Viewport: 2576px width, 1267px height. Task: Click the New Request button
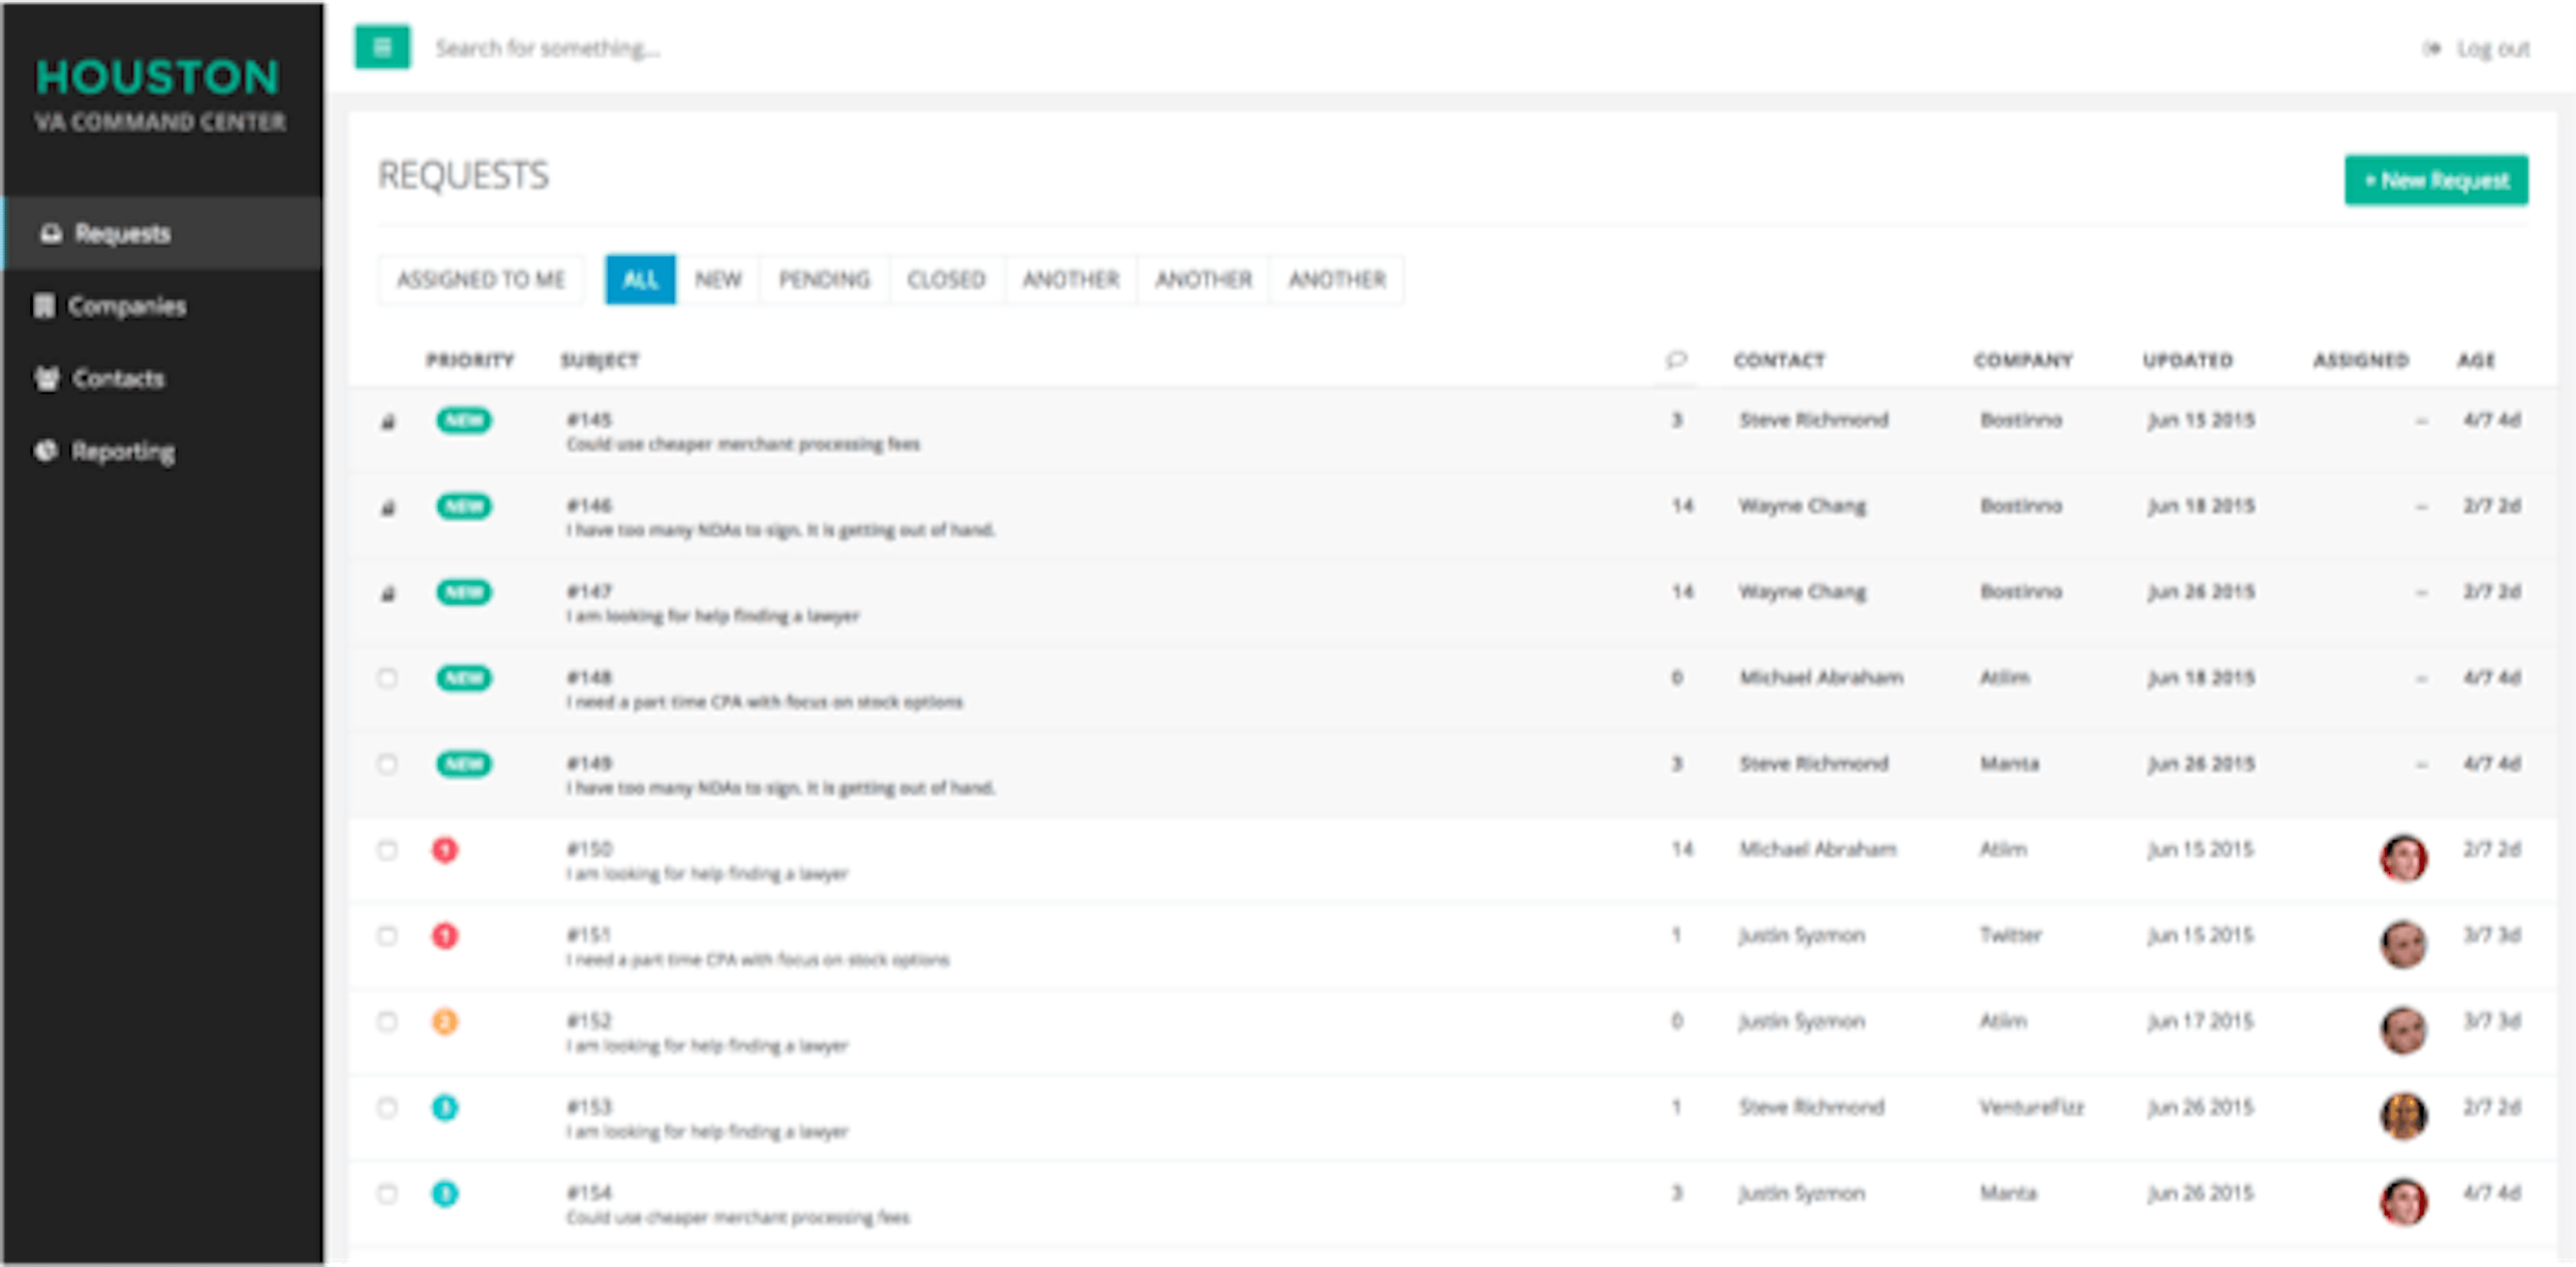pos(2437,180)
